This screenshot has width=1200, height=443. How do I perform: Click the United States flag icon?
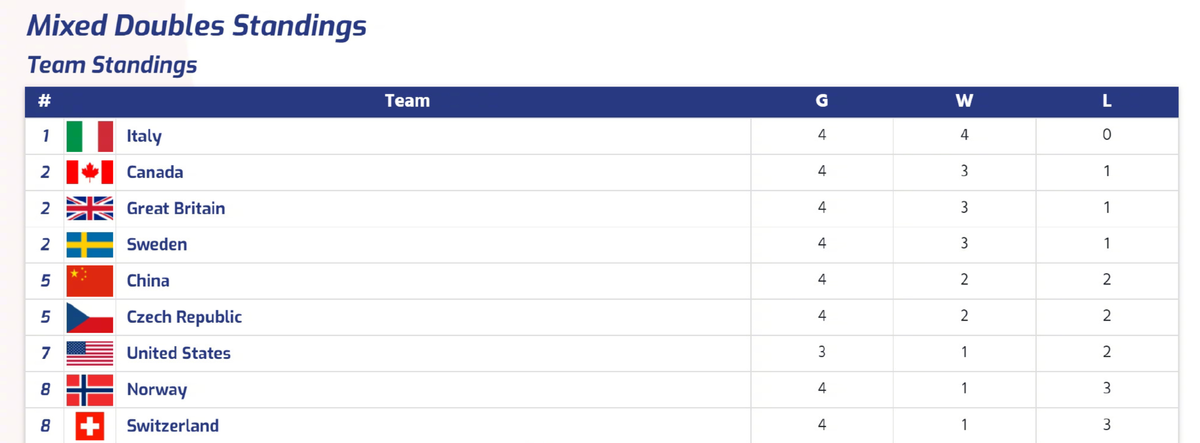[x=89, y=353]
